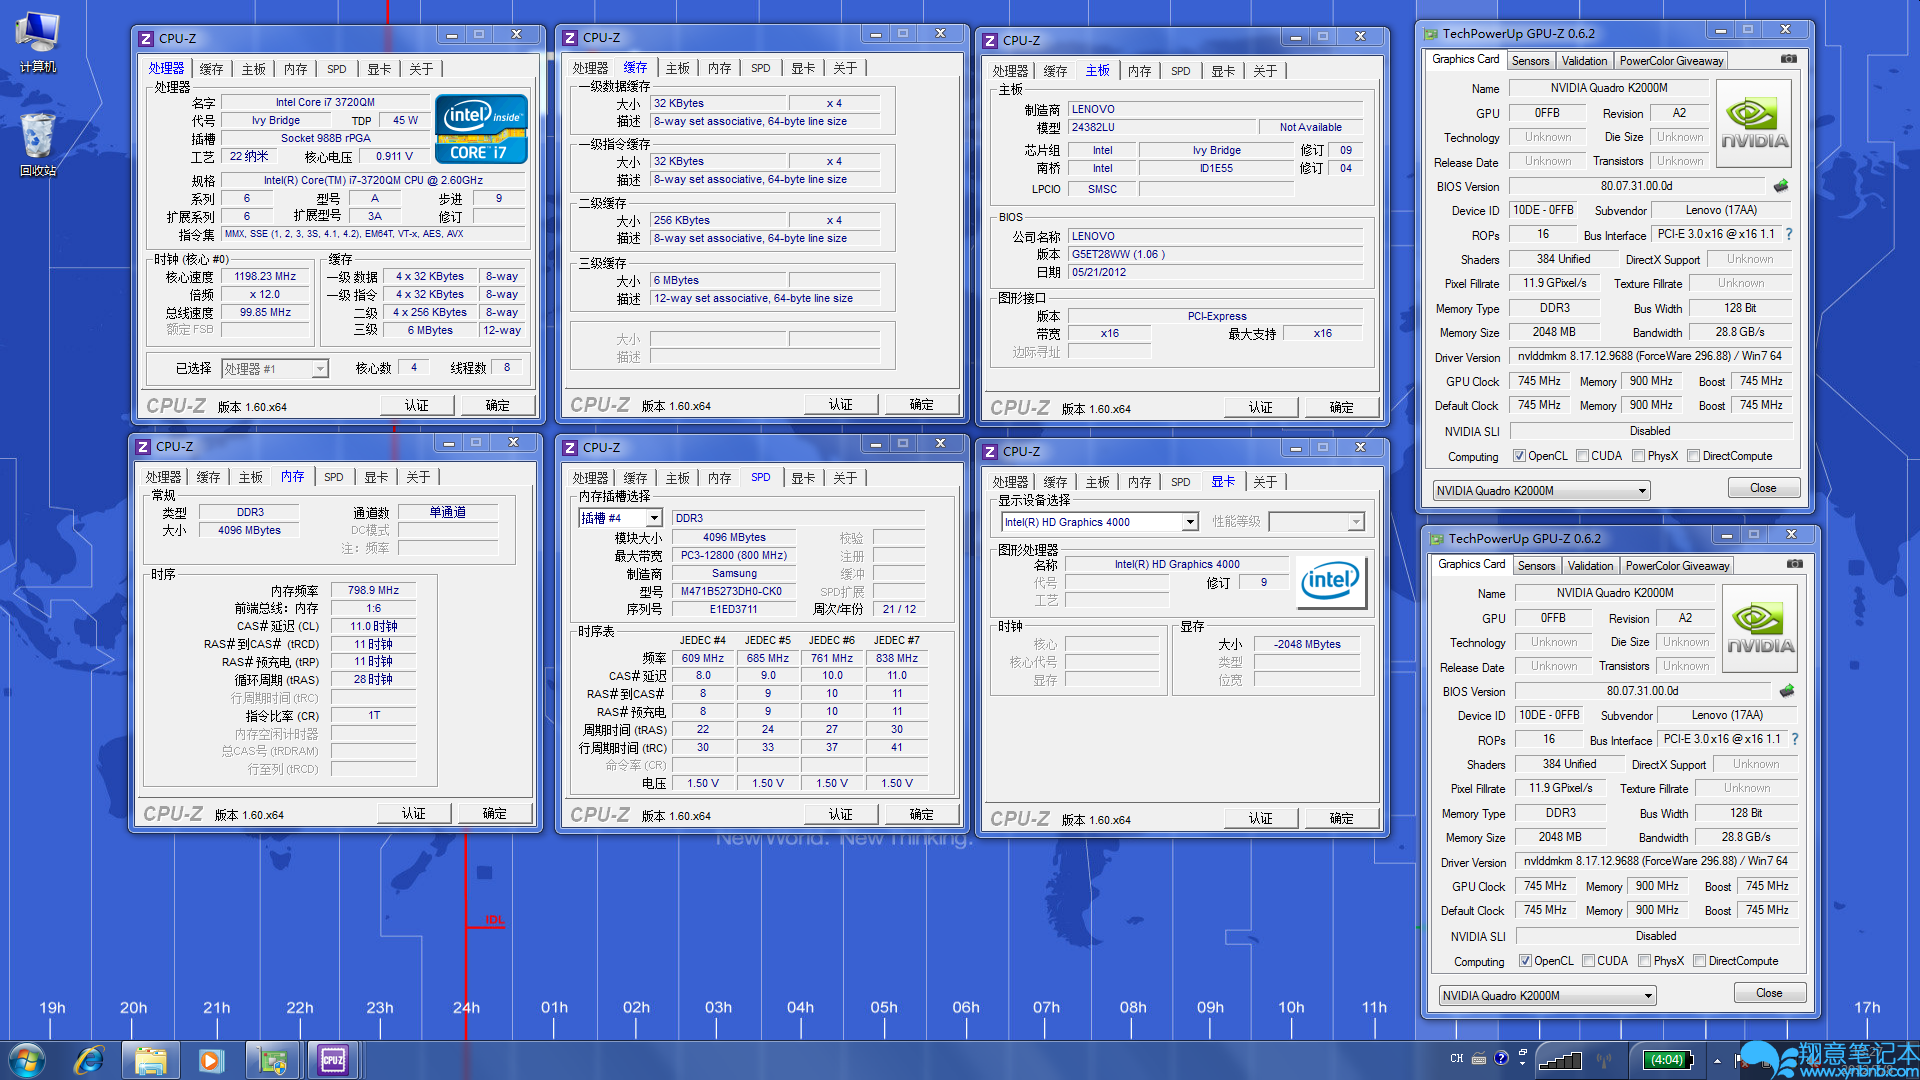Image resolution: width=1920 pixels, height=1080 pixels.
Task: Open Intel HD Graphics 4000 device dropdown
Action: point(1099,522)
